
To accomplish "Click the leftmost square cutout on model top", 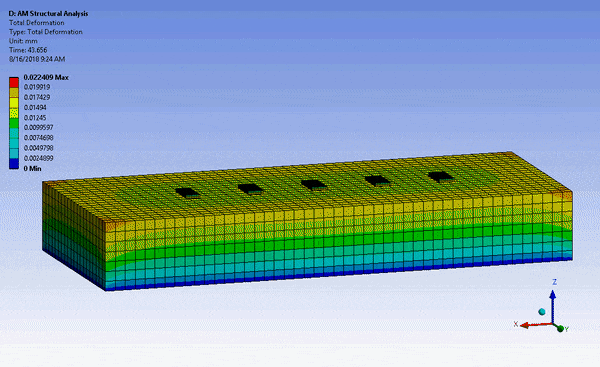I will pos(188,193).
